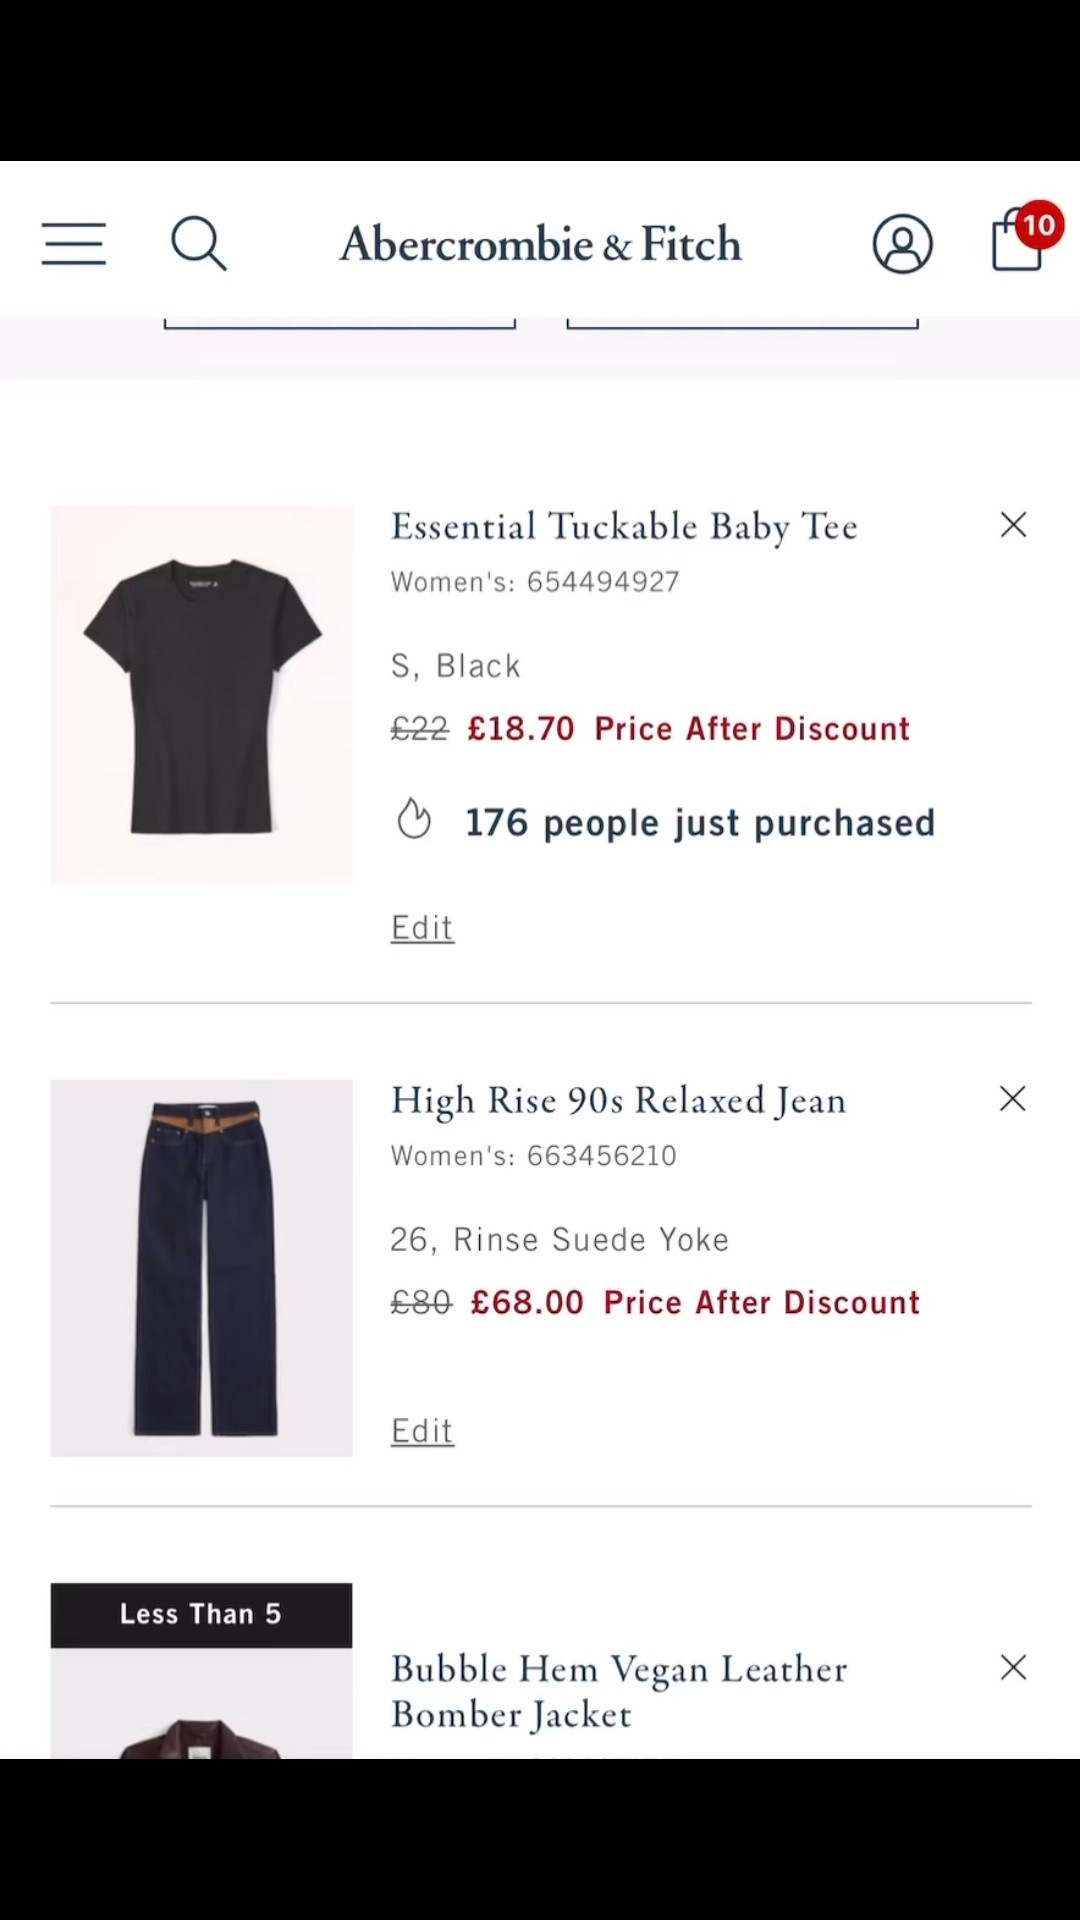Viewport: 1080px width, 1920px height.
Task: Tap the Less Than 5 stock badge
Action: point(202,1614)
